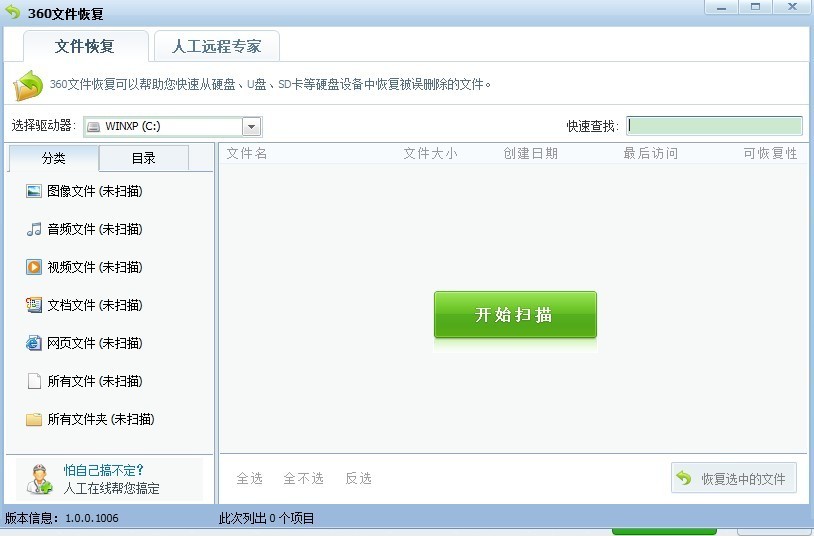Click the 反选 link
814x536 pixels.
click(358, 478)
